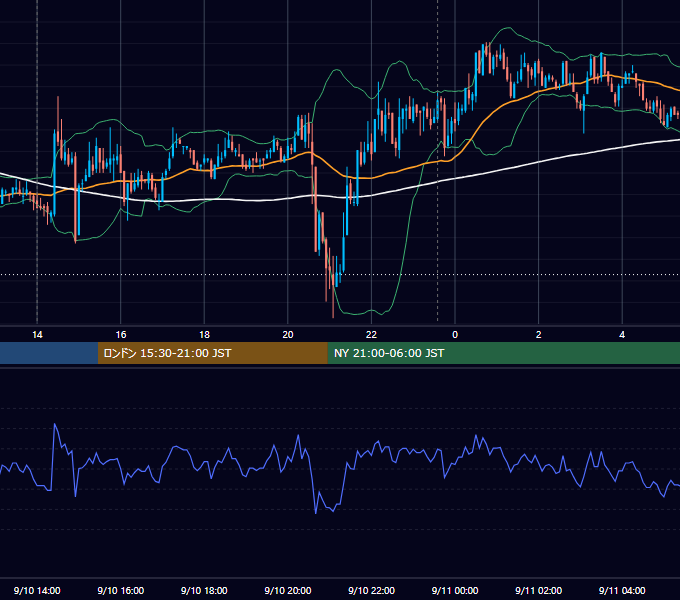680x600 pixels.
Task: Click the blue session band before ロンドン
Action: (49, 353)
